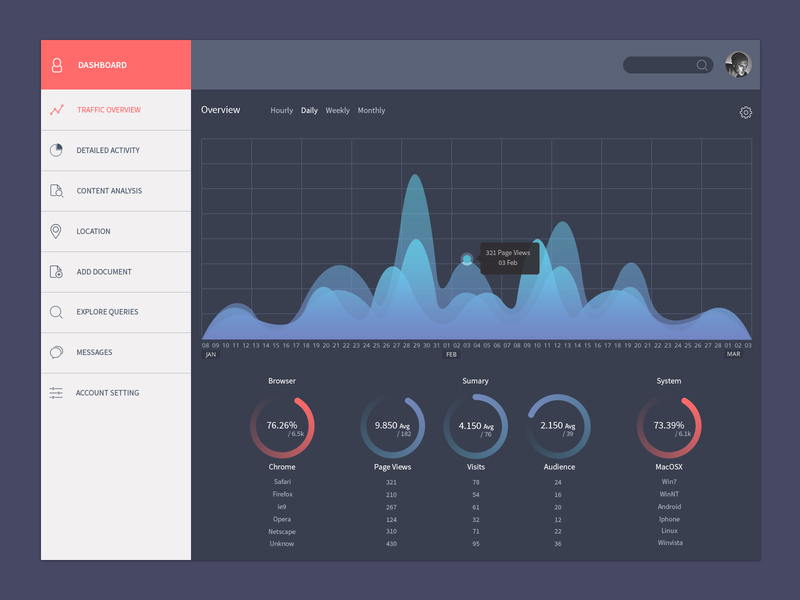Select Unknow in browser list
The image size is (800, 600).
pos(282,544)
